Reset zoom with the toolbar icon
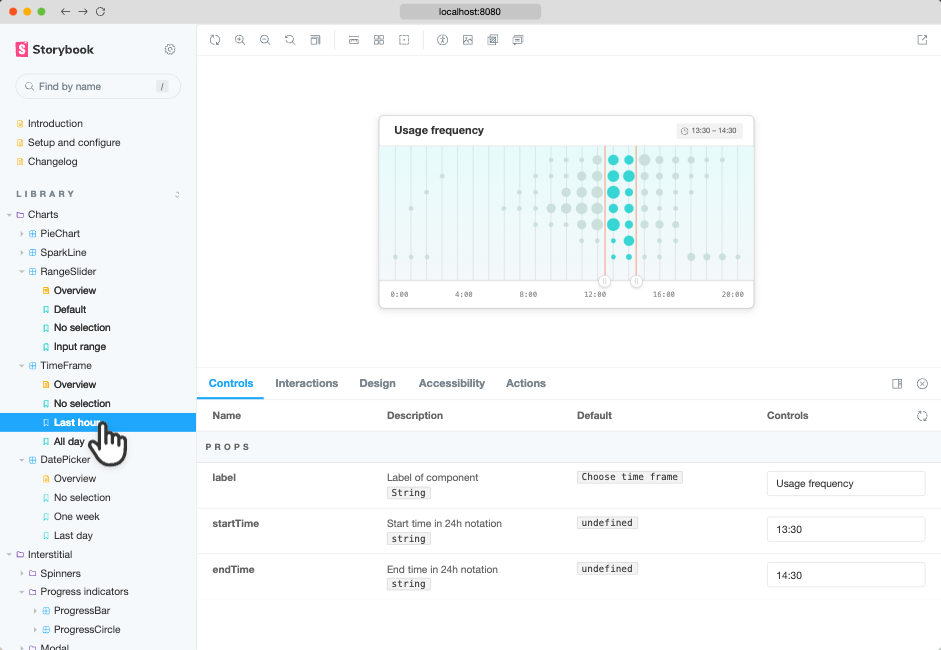This screenshot has width=941, height=650. [290, 40]
